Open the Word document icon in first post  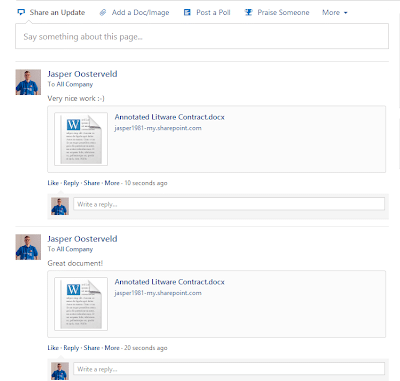(81, 139)
